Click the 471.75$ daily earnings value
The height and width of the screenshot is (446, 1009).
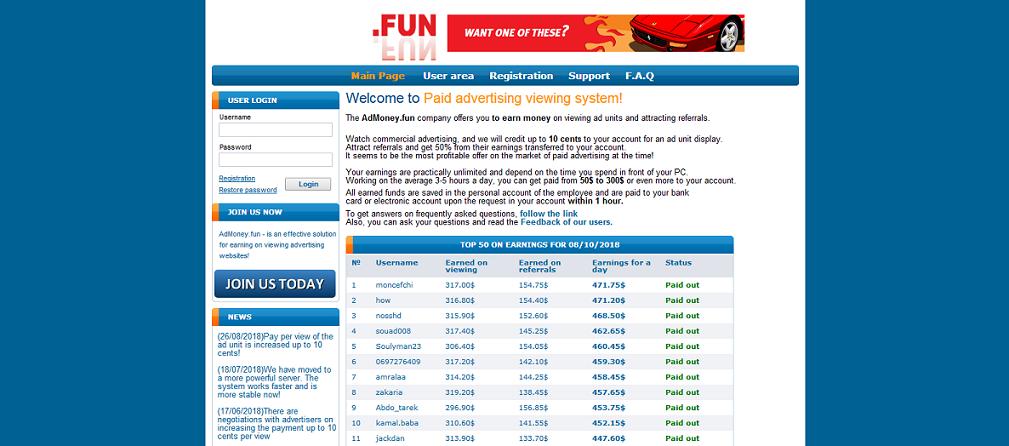pos(609,285)
